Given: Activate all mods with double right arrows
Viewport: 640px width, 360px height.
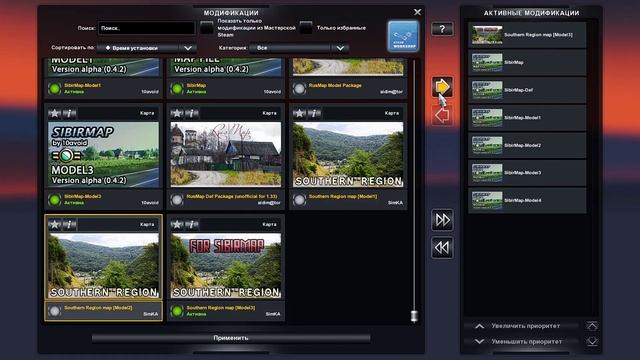Looking at the screenshot, I should pyautogui.click(x=442, y=220).
